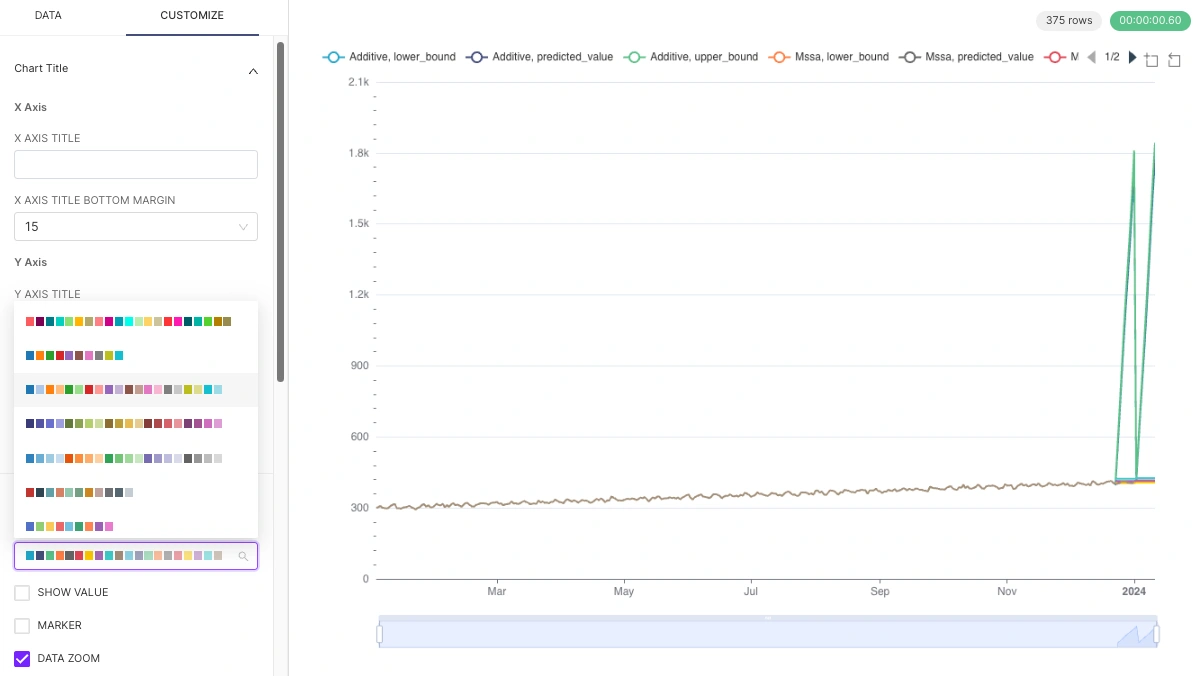This screenshot has height=676, width=1198.
Task: Click the 375 rows badge
Action: click(x=1069, y=21)
